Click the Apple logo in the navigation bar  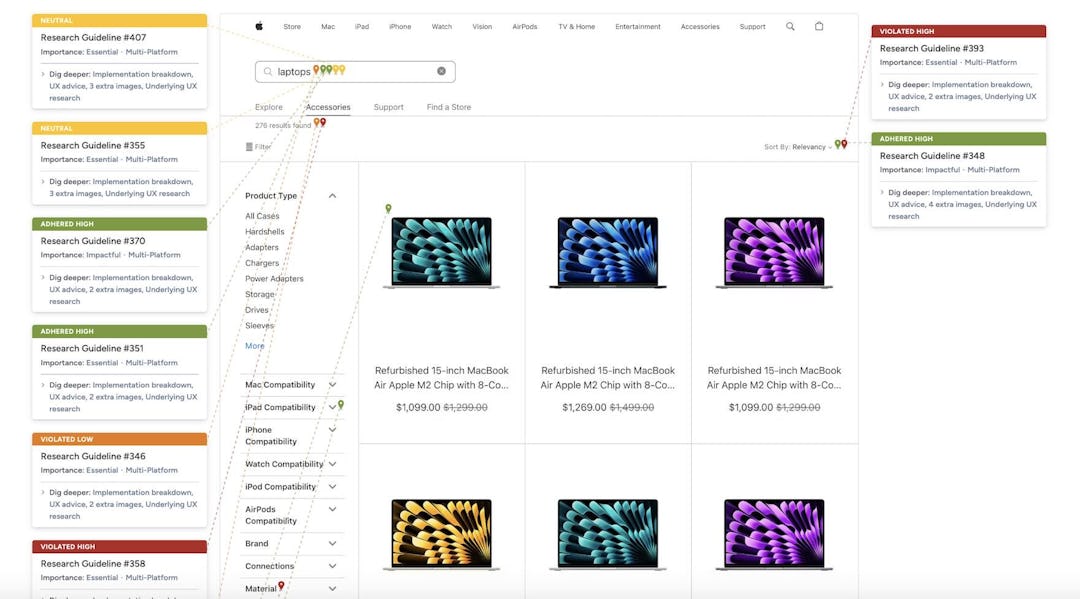tap(259, 27)
